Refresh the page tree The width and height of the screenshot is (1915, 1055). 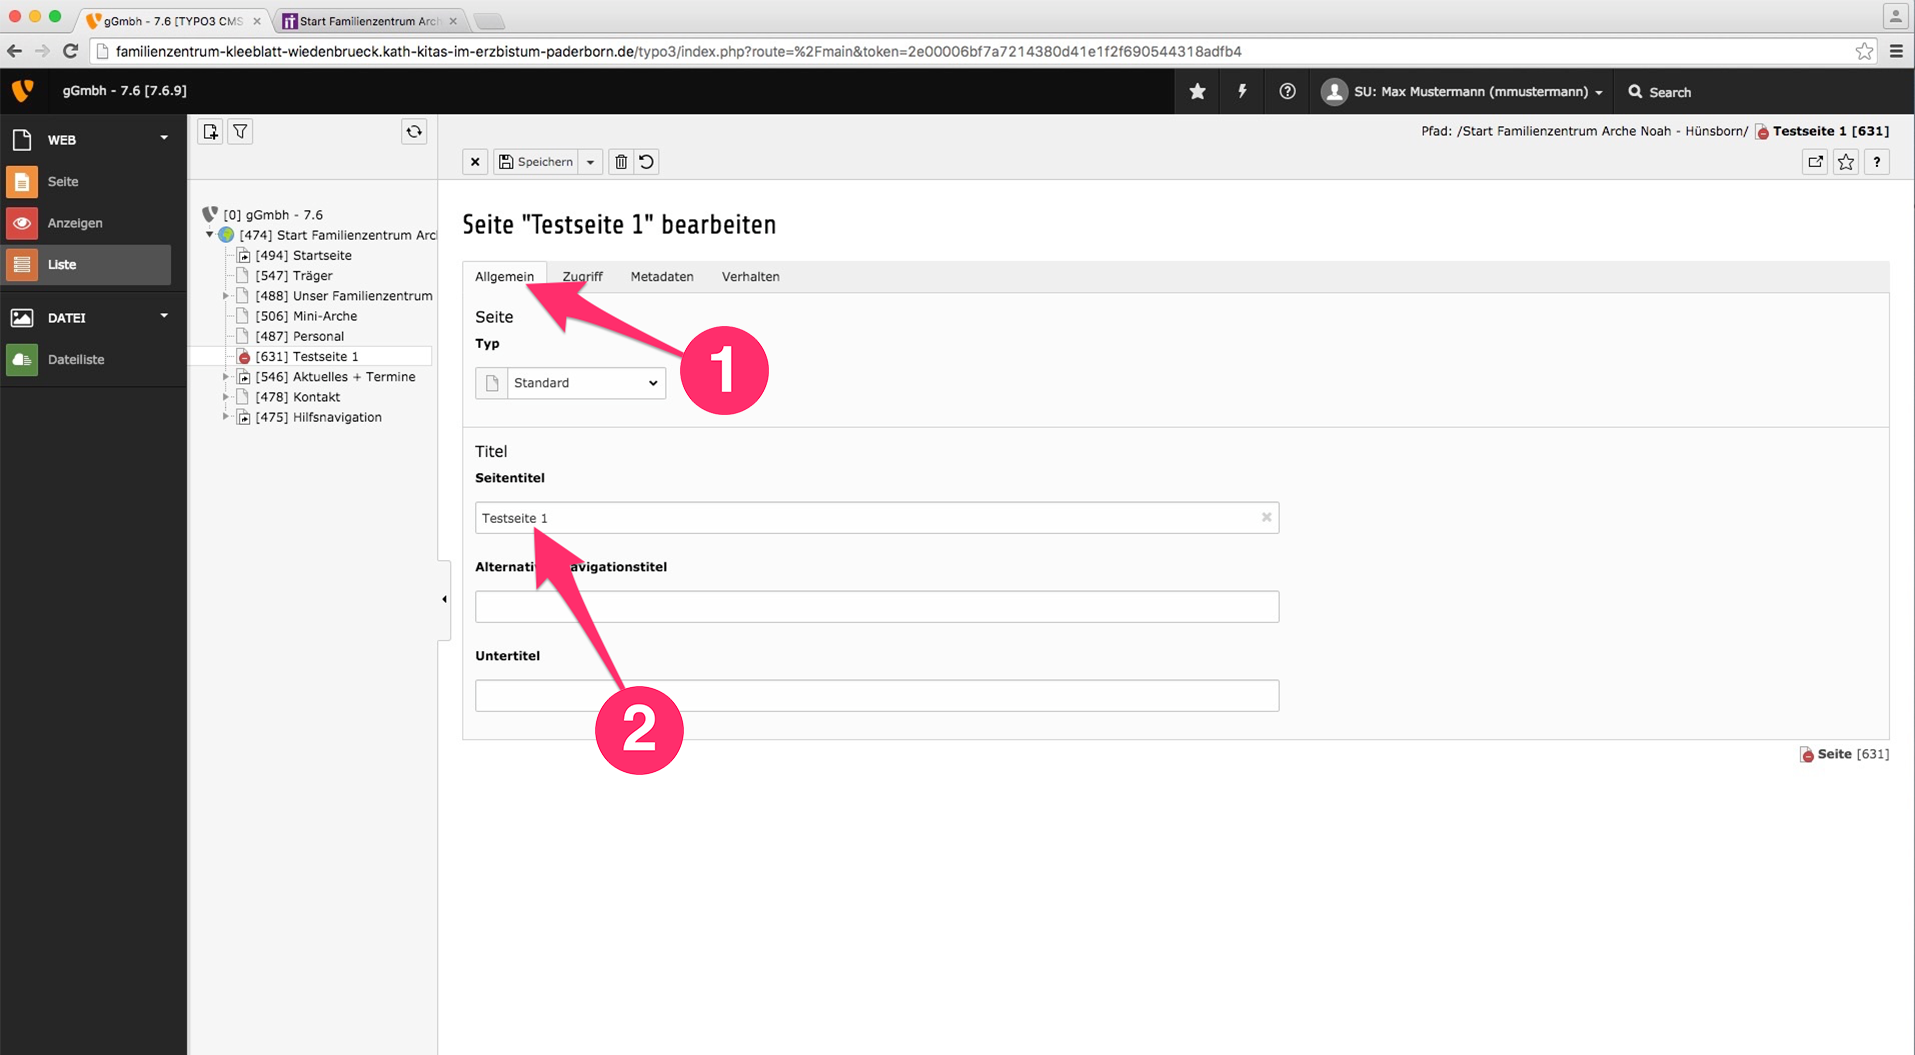pos(414,132)
